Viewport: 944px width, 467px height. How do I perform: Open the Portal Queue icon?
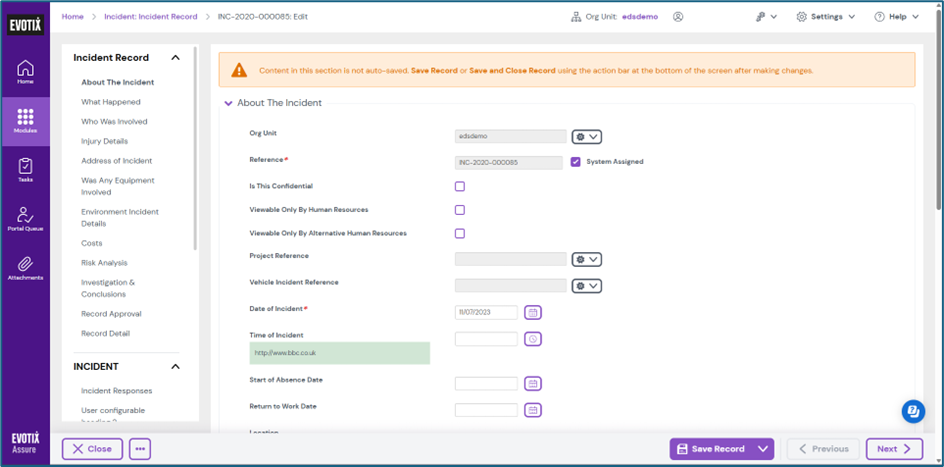[25, 217]
